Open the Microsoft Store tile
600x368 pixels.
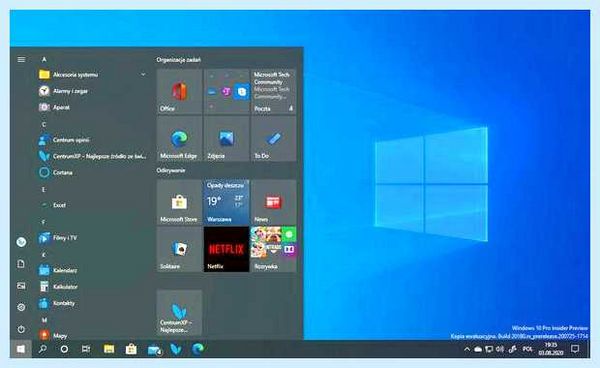tap(179, 202)
